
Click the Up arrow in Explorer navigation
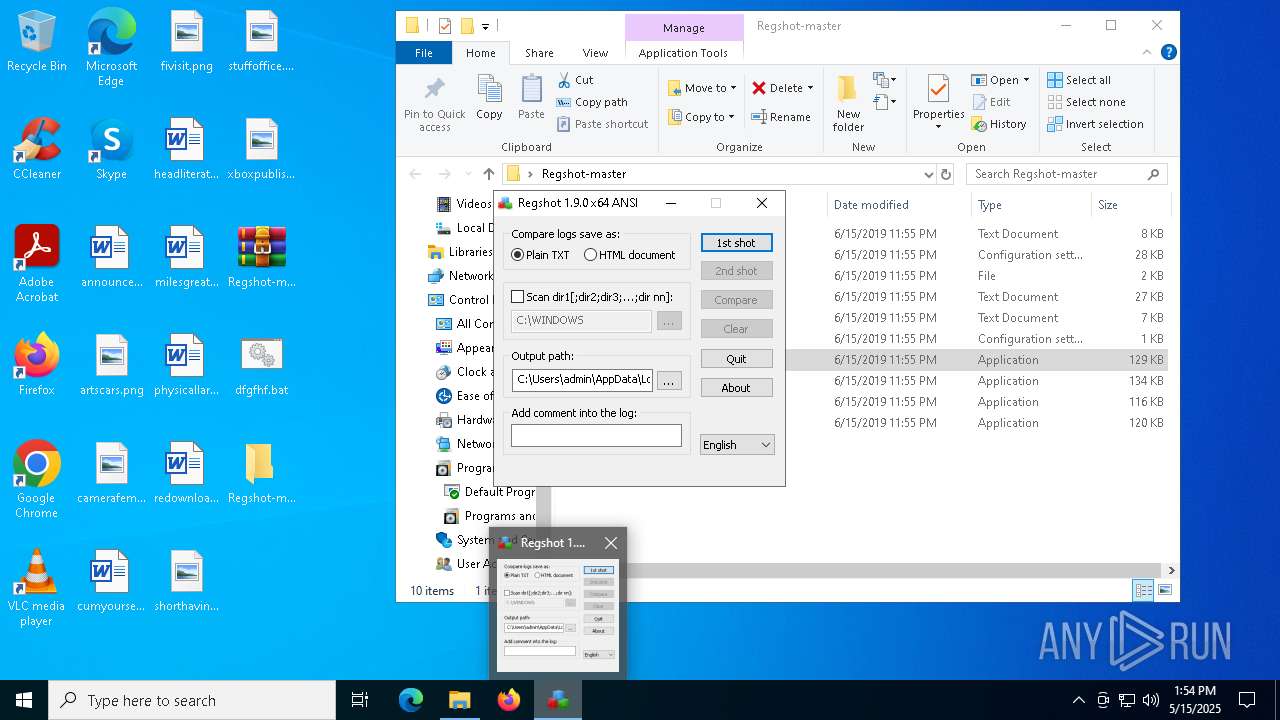(x=488, y=174)
